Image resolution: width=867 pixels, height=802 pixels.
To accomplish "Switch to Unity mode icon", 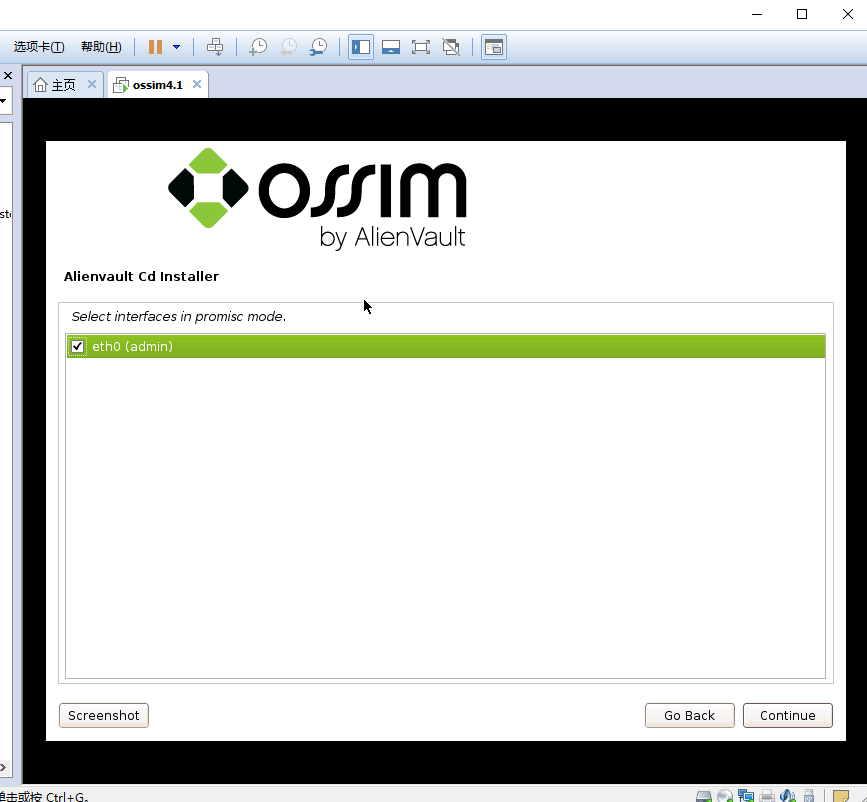I will coord(451,47).
